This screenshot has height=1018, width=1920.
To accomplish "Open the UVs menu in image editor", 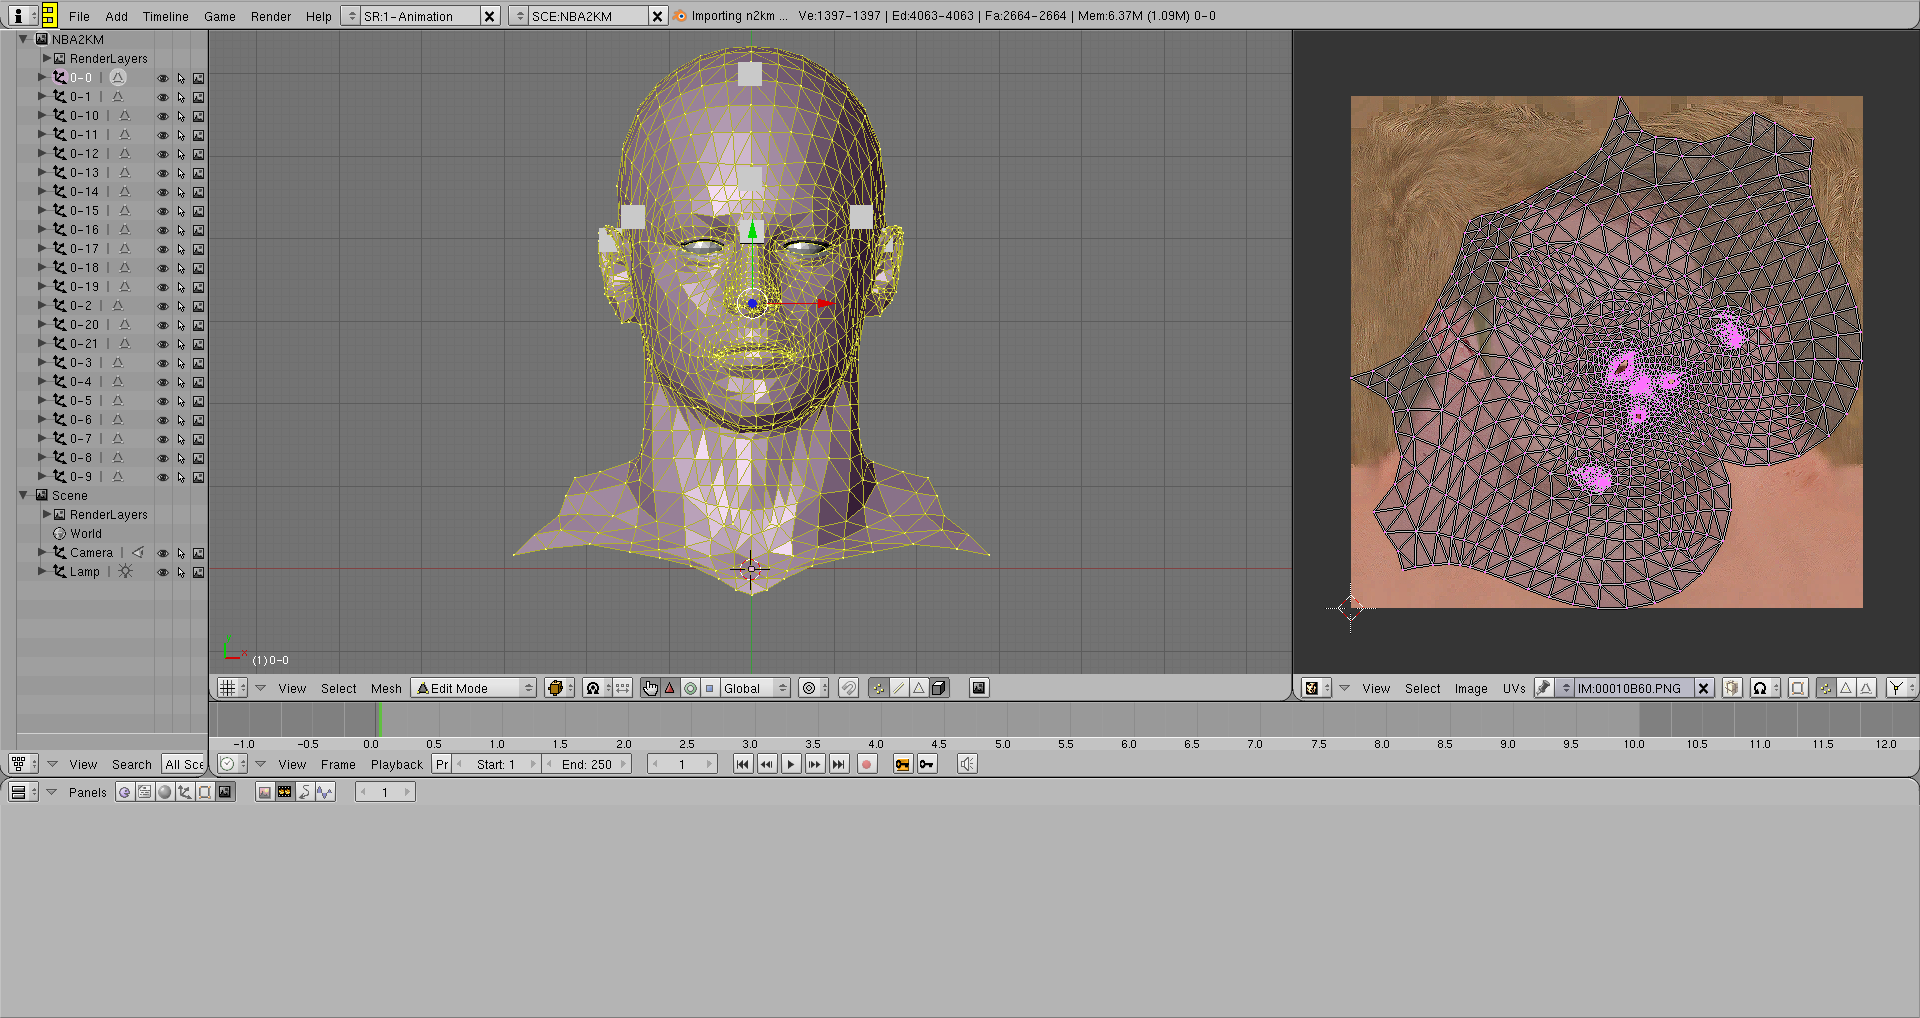I will pos(1513,688).
